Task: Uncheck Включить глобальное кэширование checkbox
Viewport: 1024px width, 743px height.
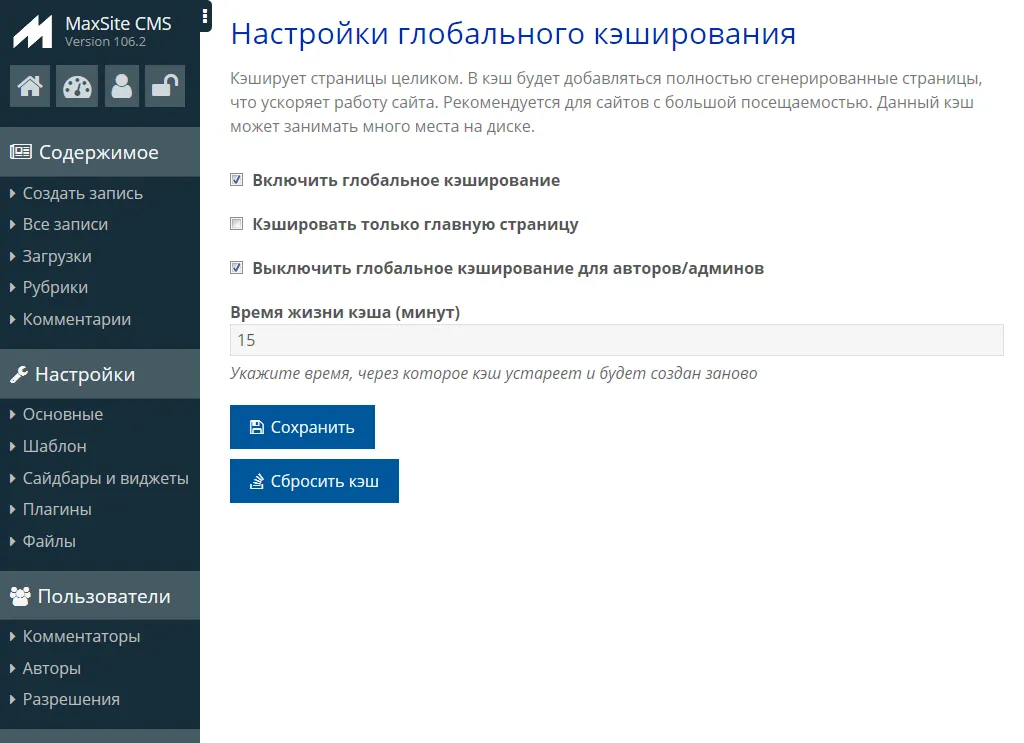Action: 237,181
